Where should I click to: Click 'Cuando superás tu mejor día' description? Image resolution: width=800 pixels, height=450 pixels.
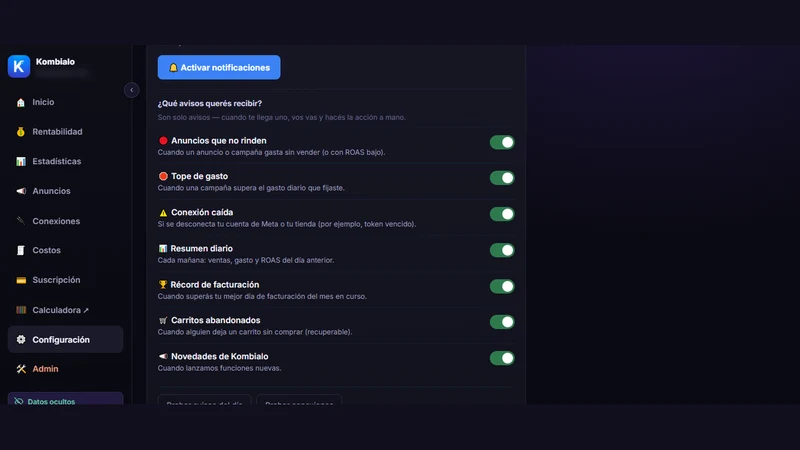(262, 296)
